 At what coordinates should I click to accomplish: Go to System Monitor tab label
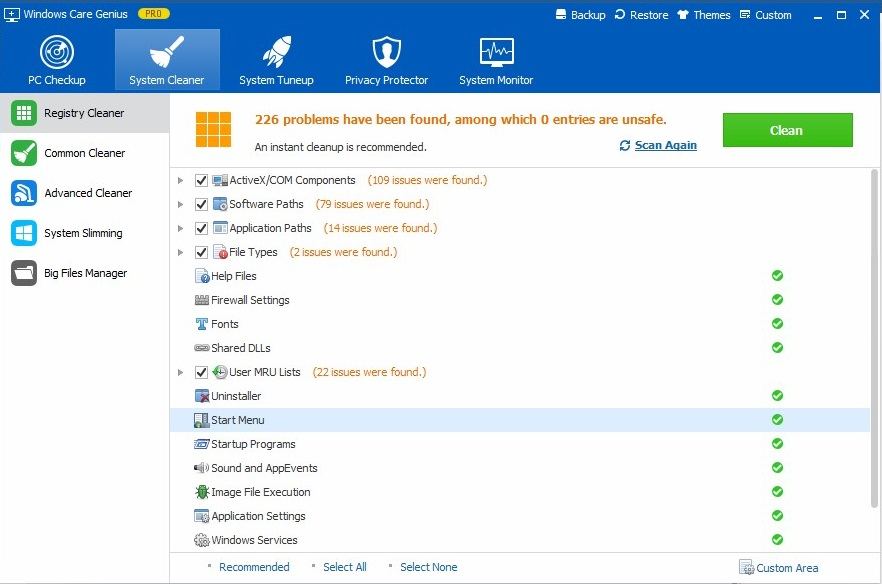496,80
